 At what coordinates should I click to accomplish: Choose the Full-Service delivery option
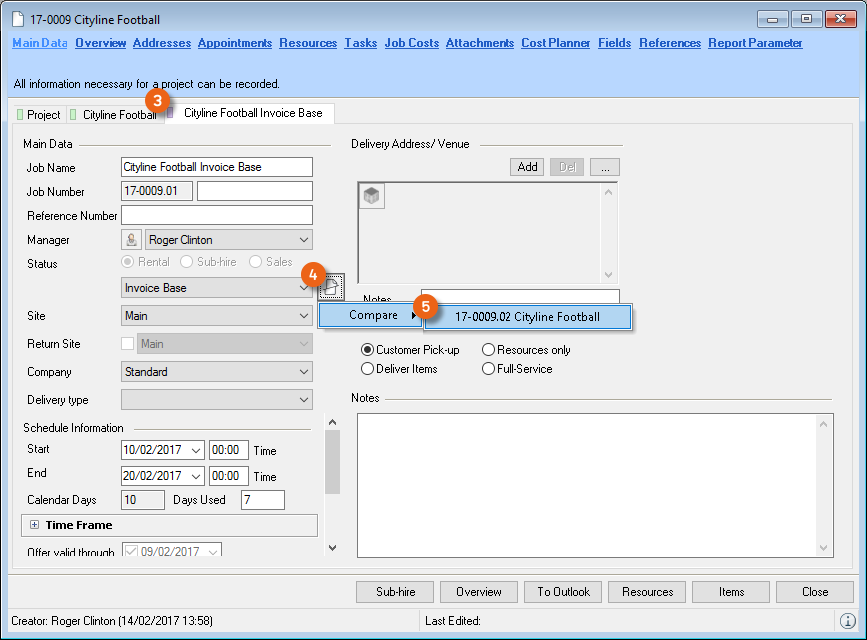click(488, 369)
